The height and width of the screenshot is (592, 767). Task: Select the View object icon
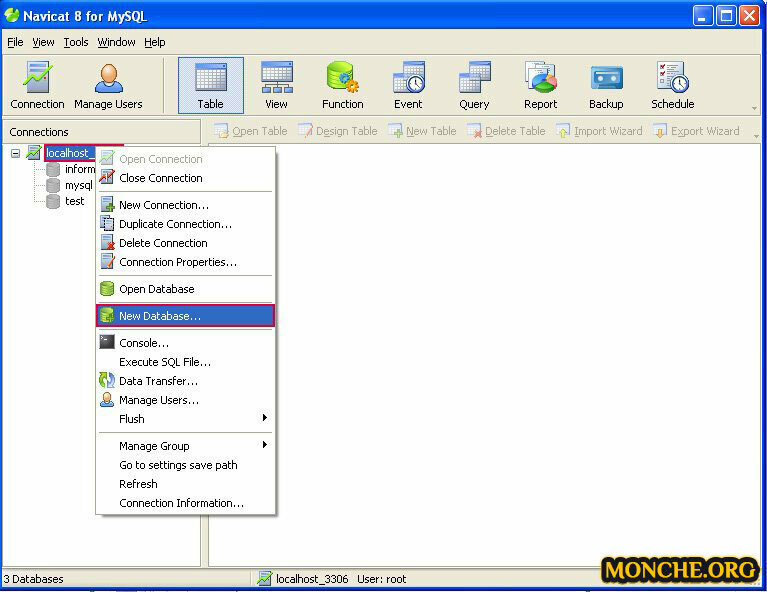coord(276,85)
